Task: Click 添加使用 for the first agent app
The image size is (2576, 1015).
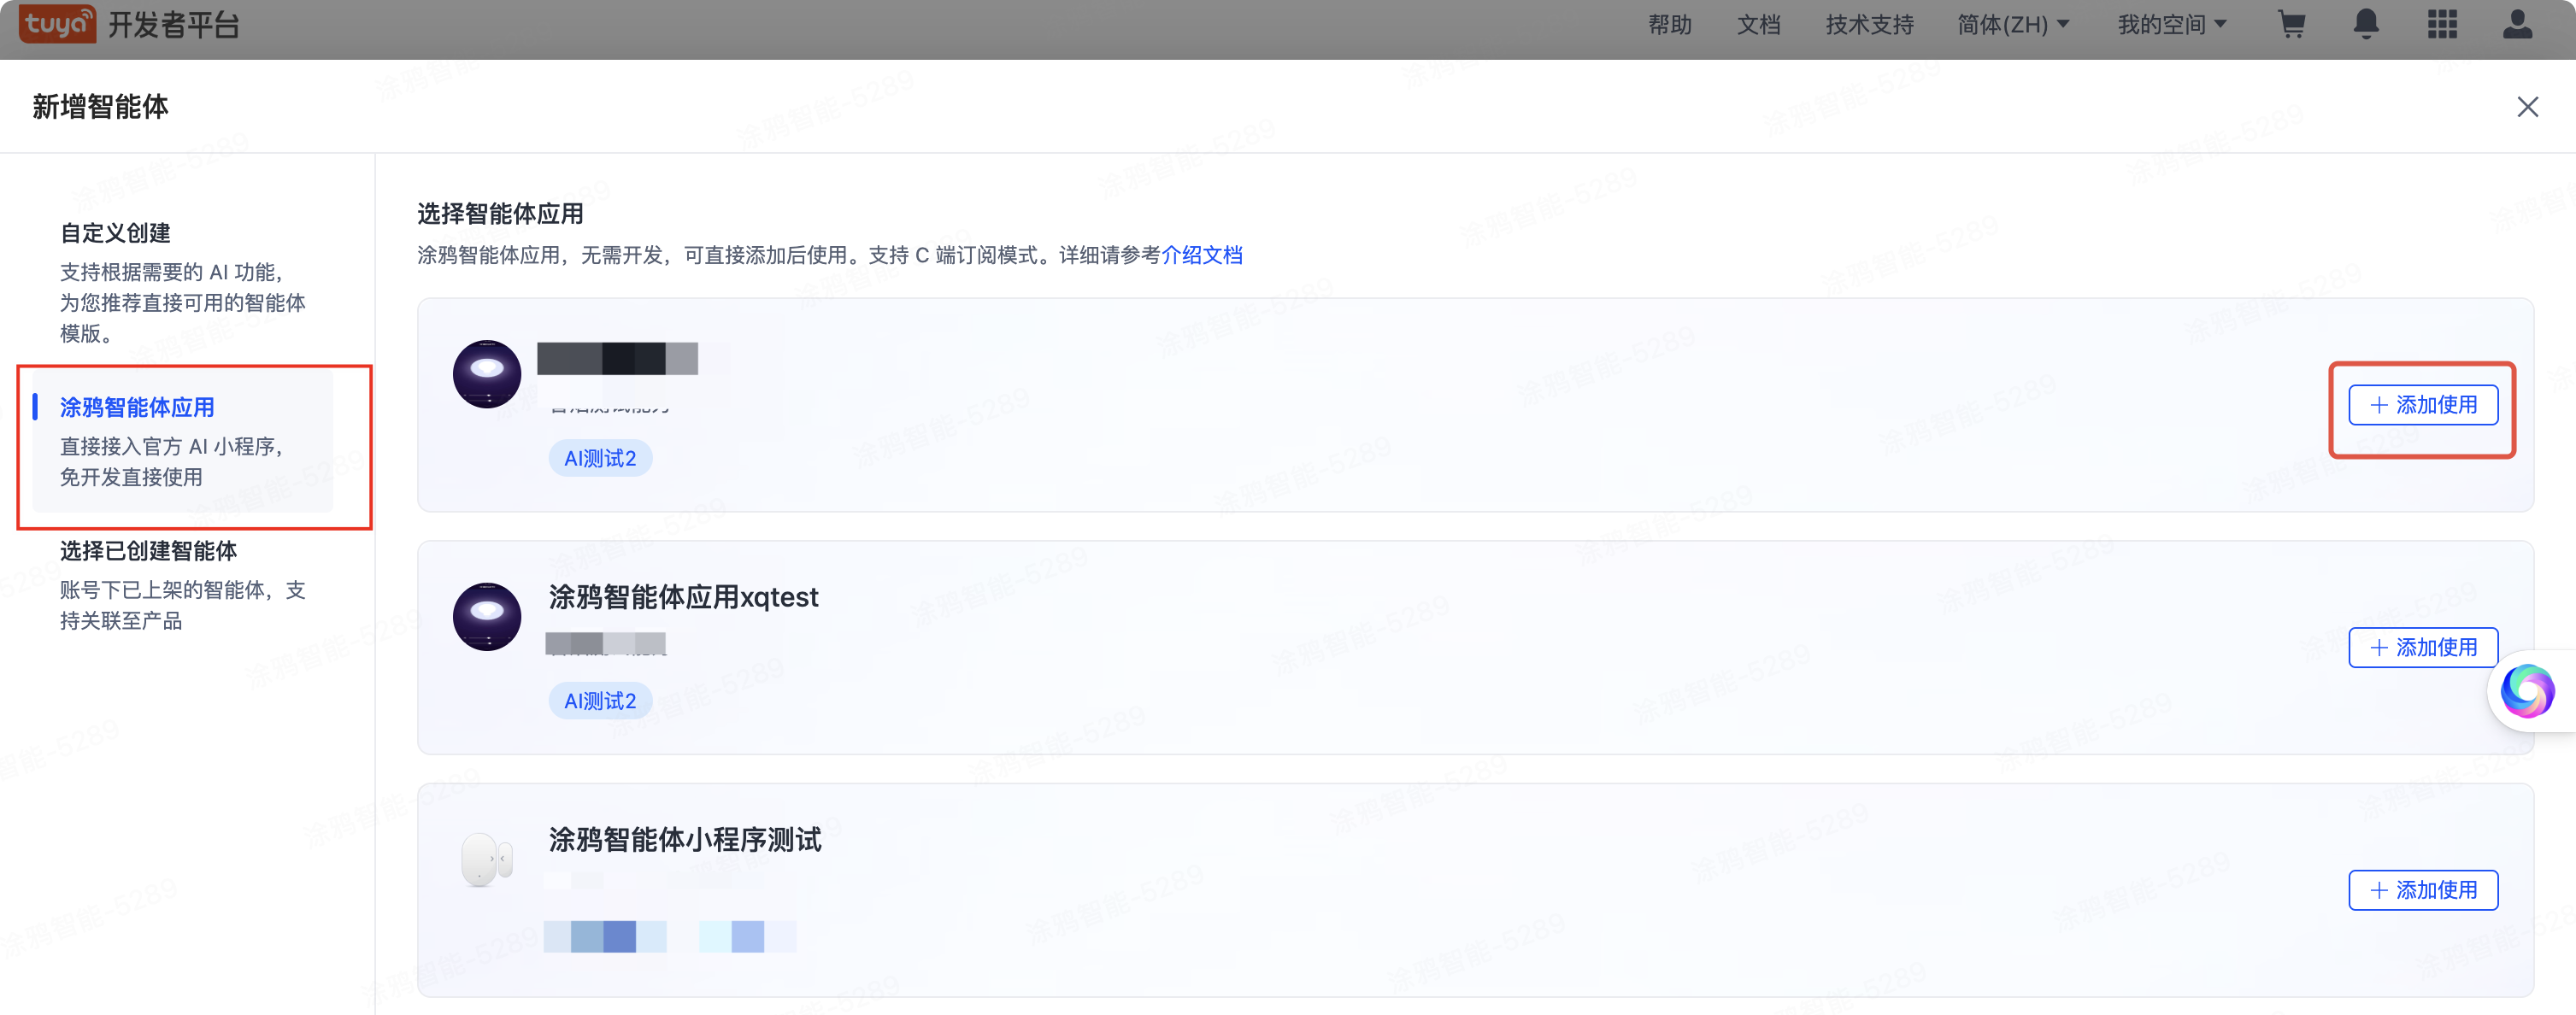Action: [x=2422, y=405]
